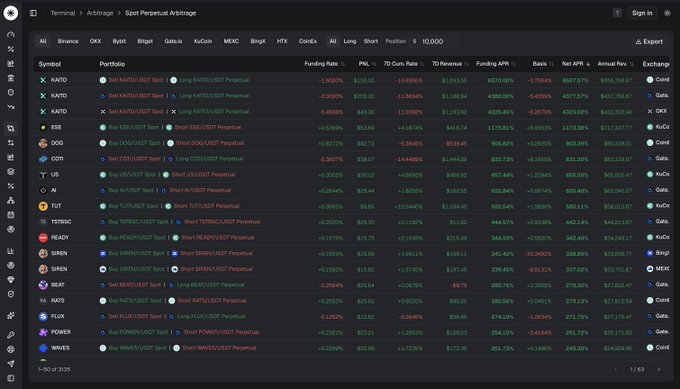Open the swap arrows icon in sidebar
The width and height of the screenshot is (680, 389).
[x=11, y=143]
